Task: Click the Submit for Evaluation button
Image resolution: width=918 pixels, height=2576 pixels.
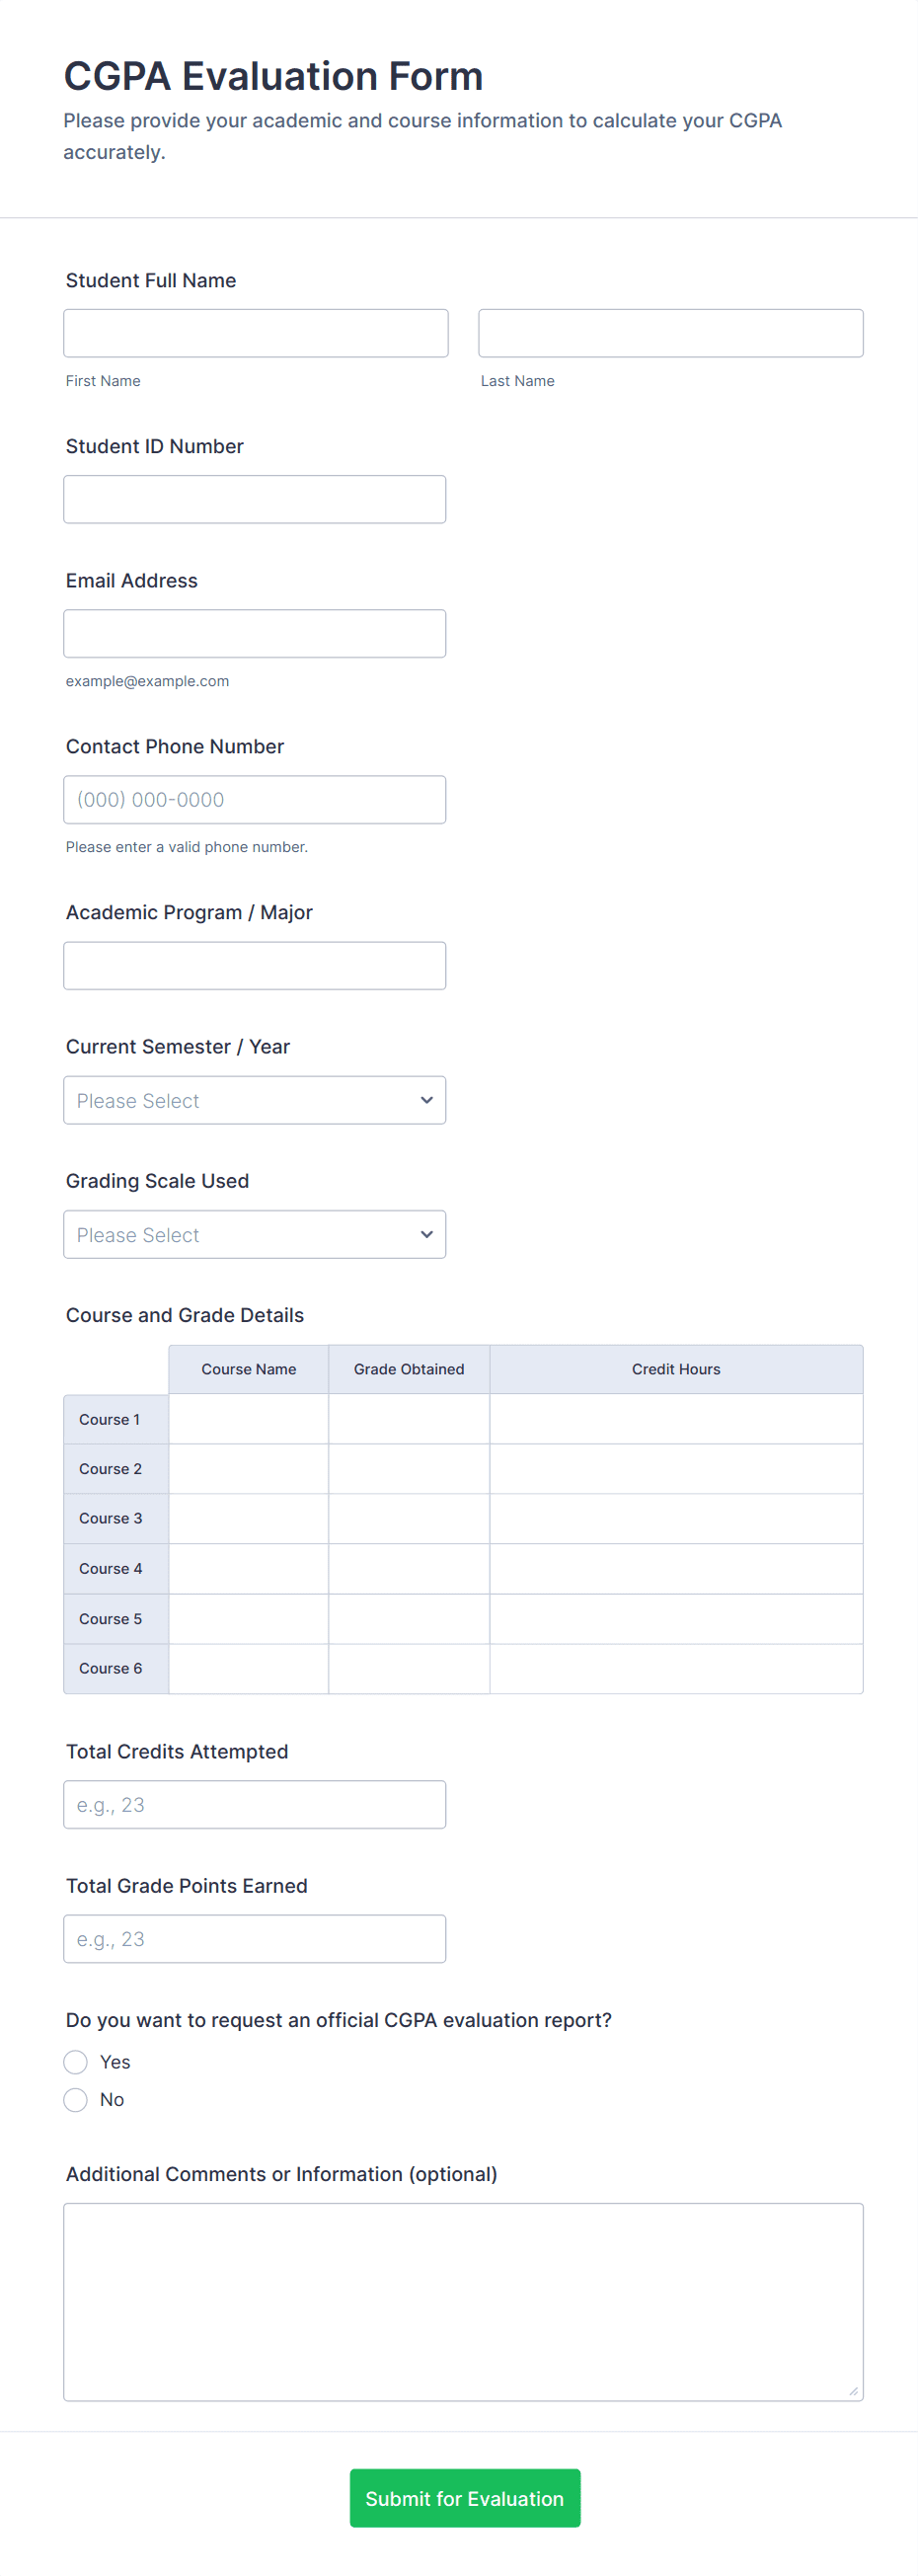Action: point(464,2497)
